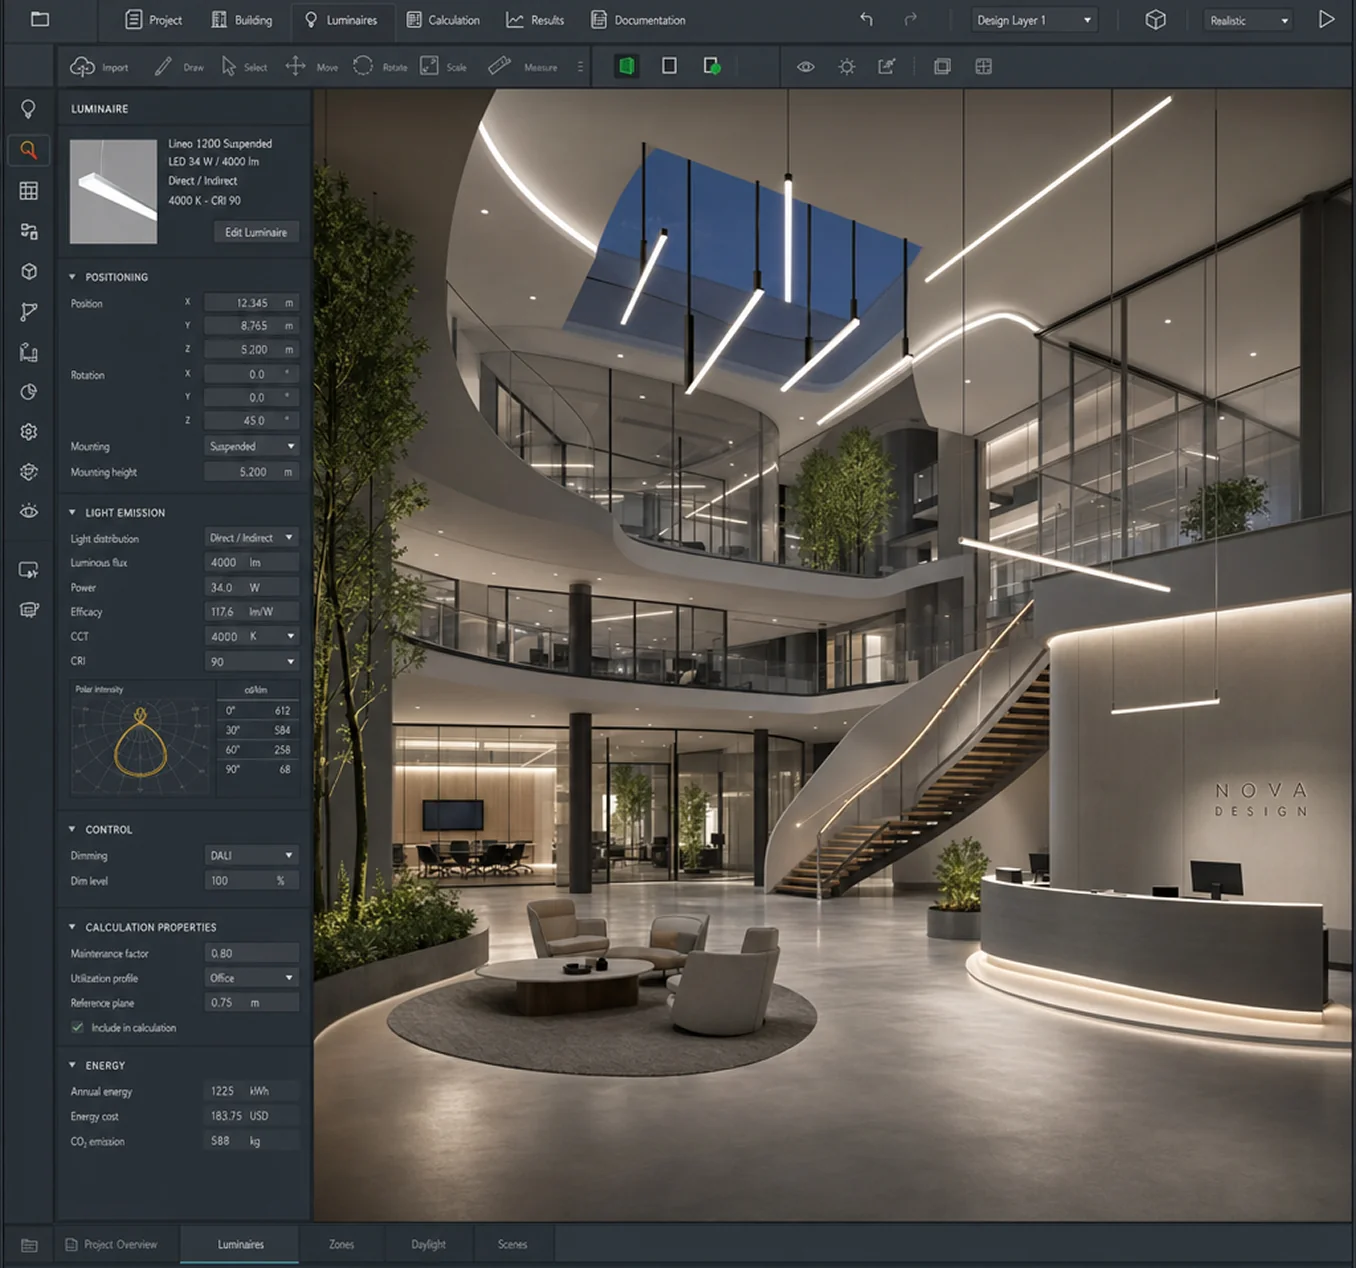Collapse the POSITIONING section
The height and width of the screenshot is (1268, 1356).
(72, 277)
